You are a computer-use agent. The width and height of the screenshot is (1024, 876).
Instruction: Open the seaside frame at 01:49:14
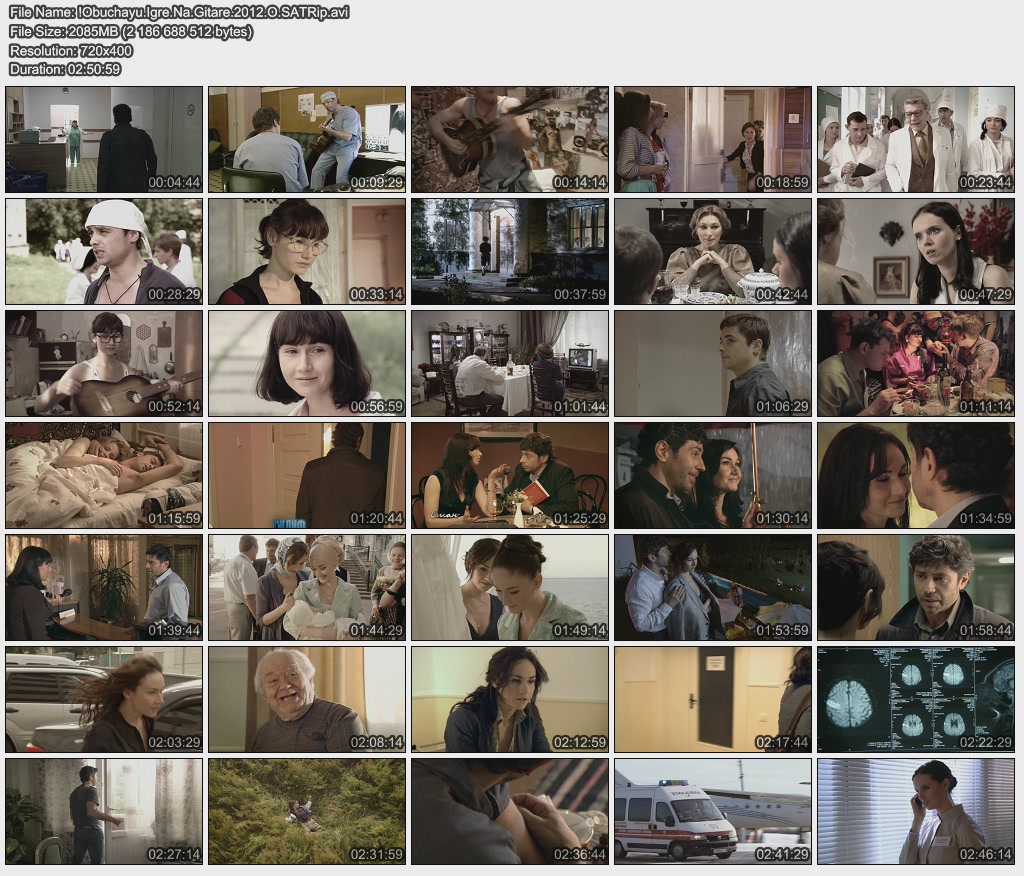coord(510,587)
